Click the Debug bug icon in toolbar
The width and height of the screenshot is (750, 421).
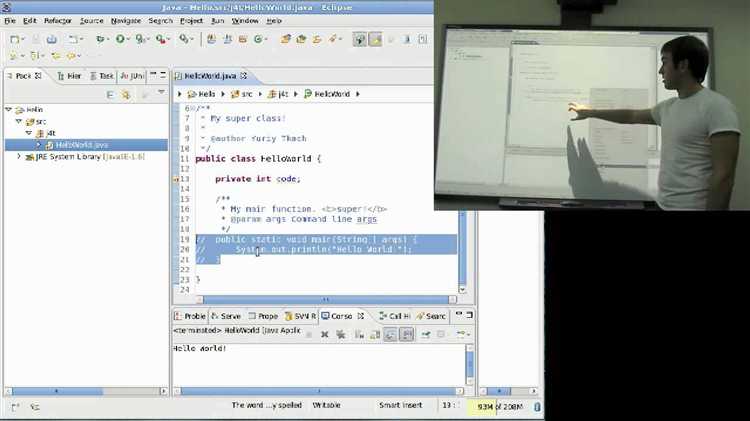pyautogui.click(x=100, y=39)
